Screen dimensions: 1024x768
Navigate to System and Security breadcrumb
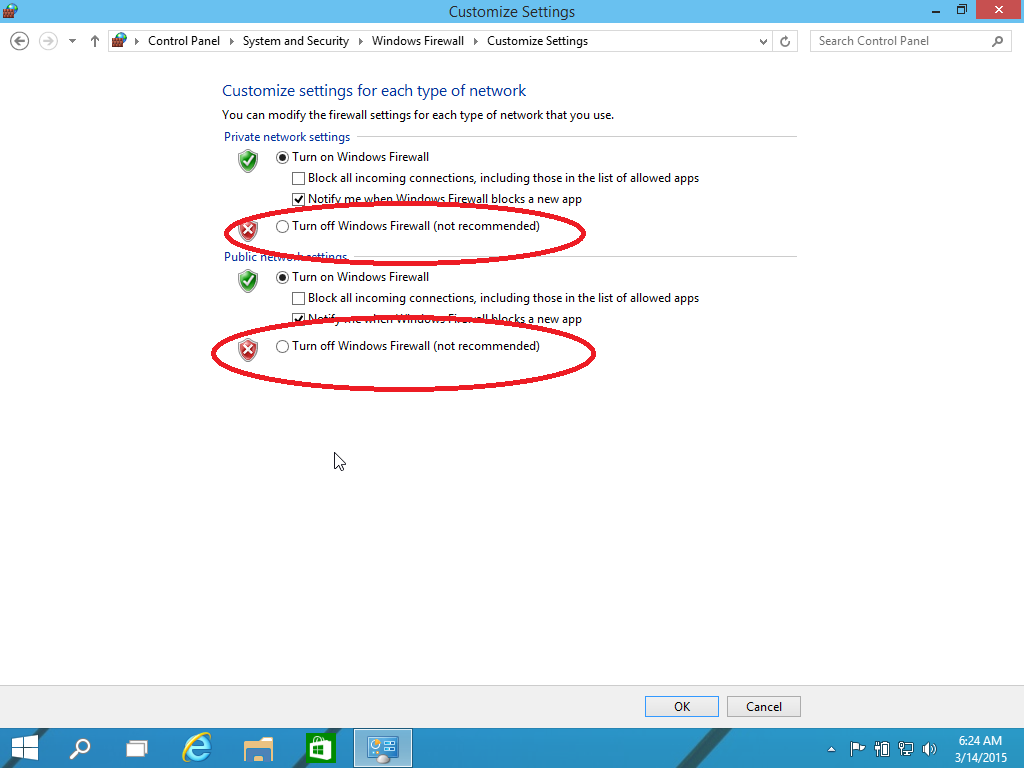click(295, 41)
